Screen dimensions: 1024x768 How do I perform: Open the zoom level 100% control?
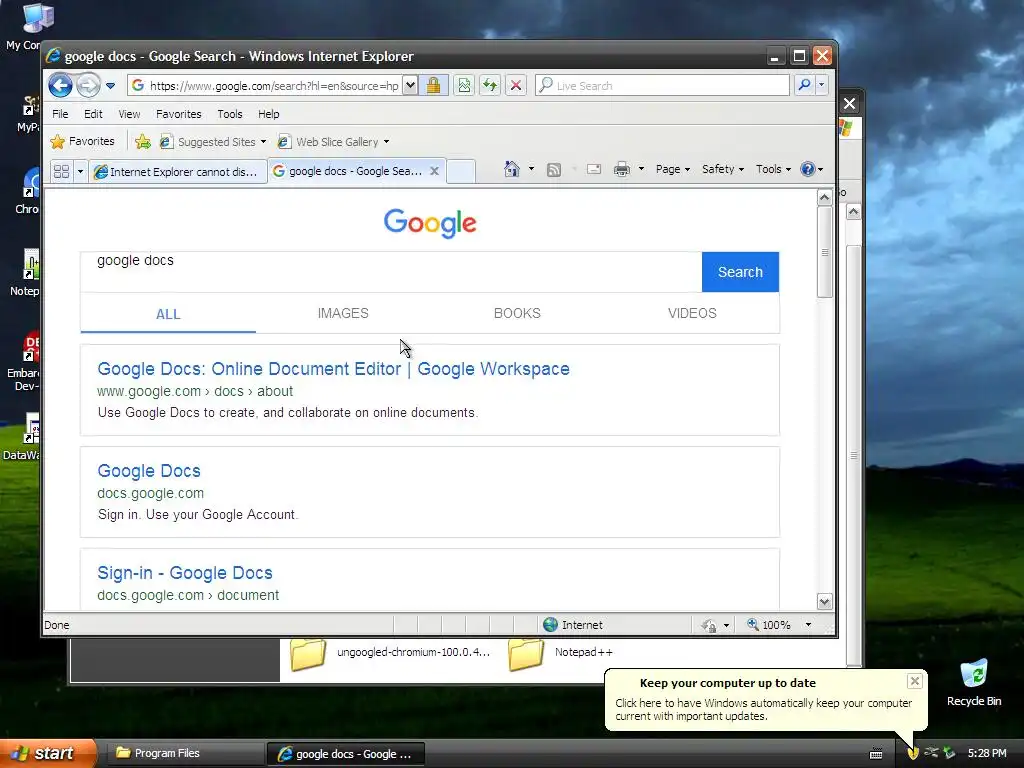pyautogui.click(x=779, y=625)
